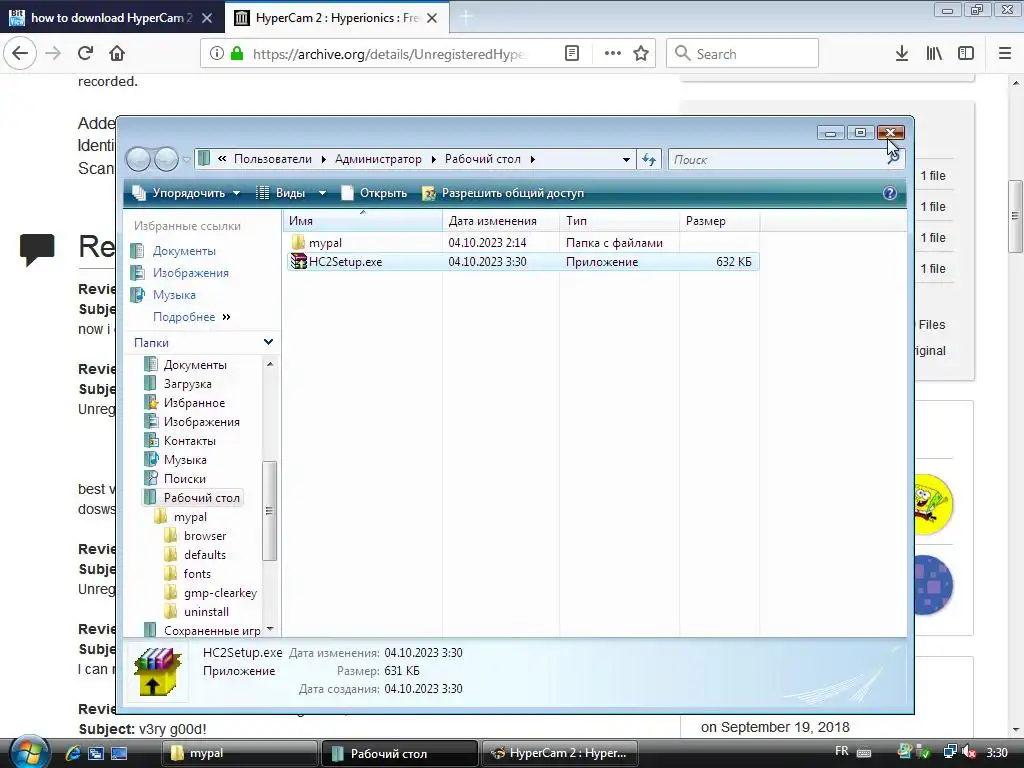Select Загрузка in the folder tree
The height and width of the screenshot is (768, 1024).
point(187,383)
